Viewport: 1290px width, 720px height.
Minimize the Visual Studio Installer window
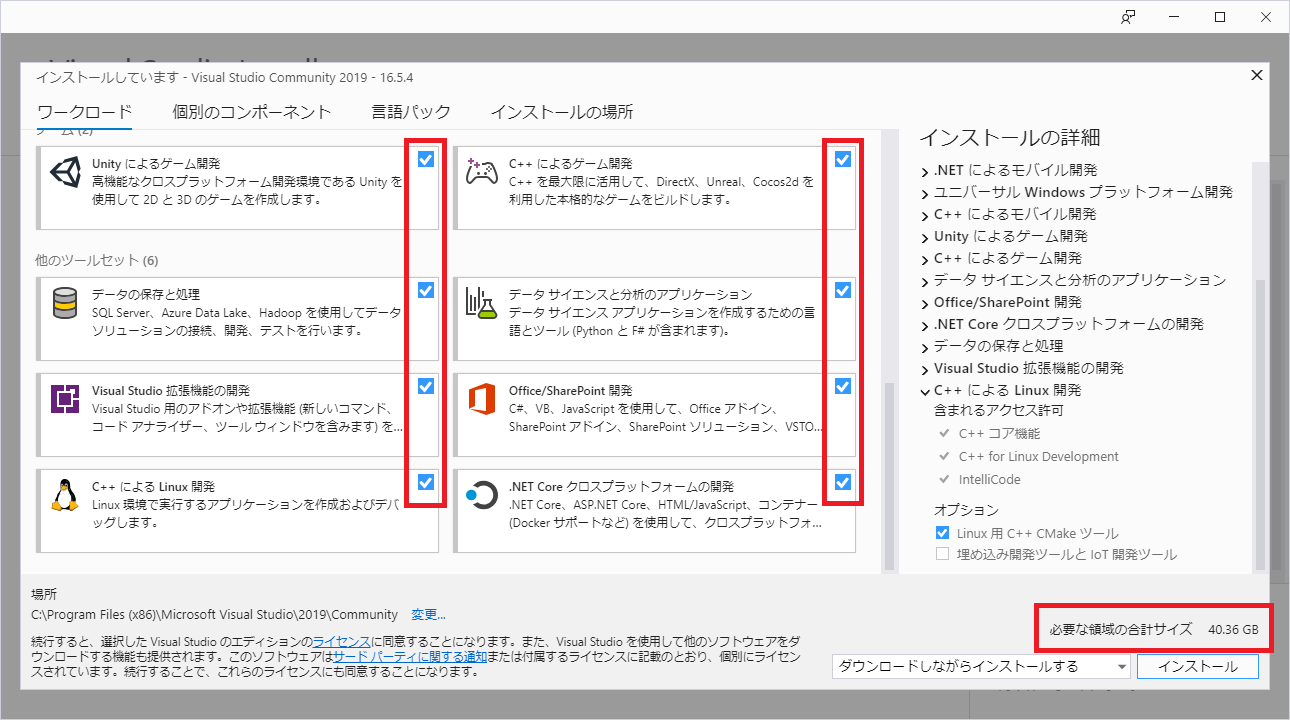click(1174, 17)
